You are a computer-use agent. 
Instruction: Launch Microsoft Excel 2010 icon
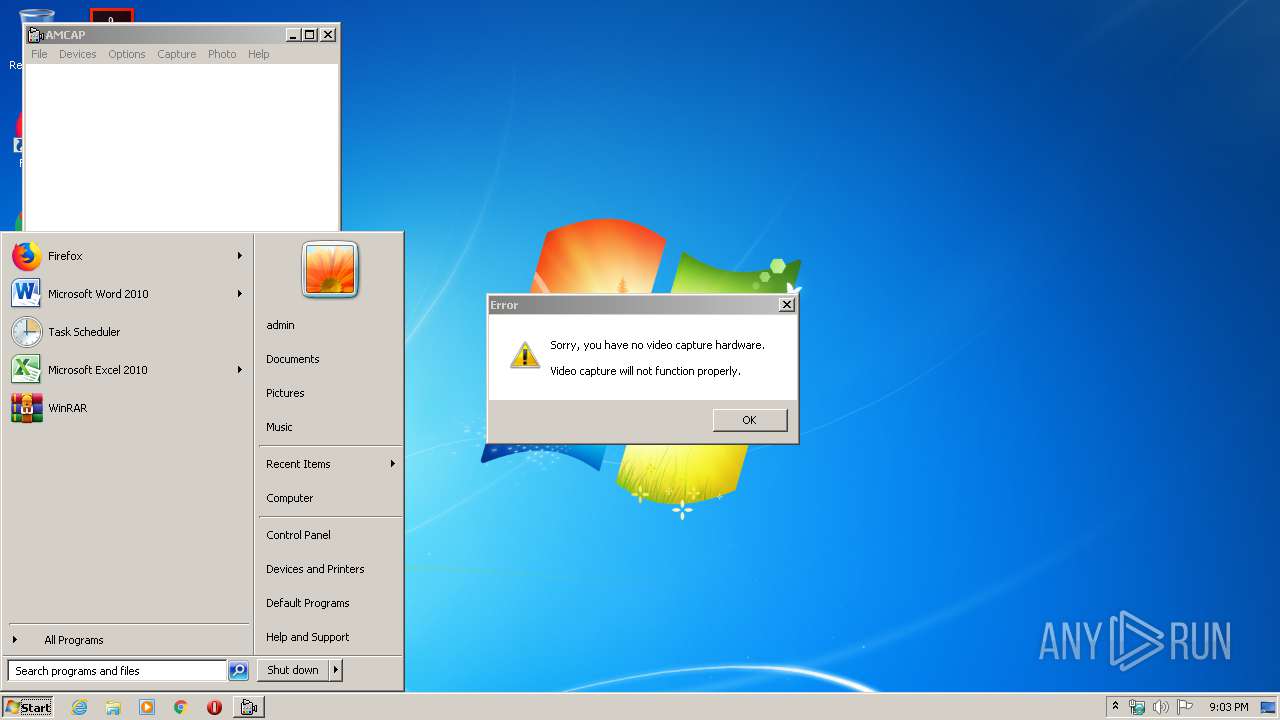26,370
